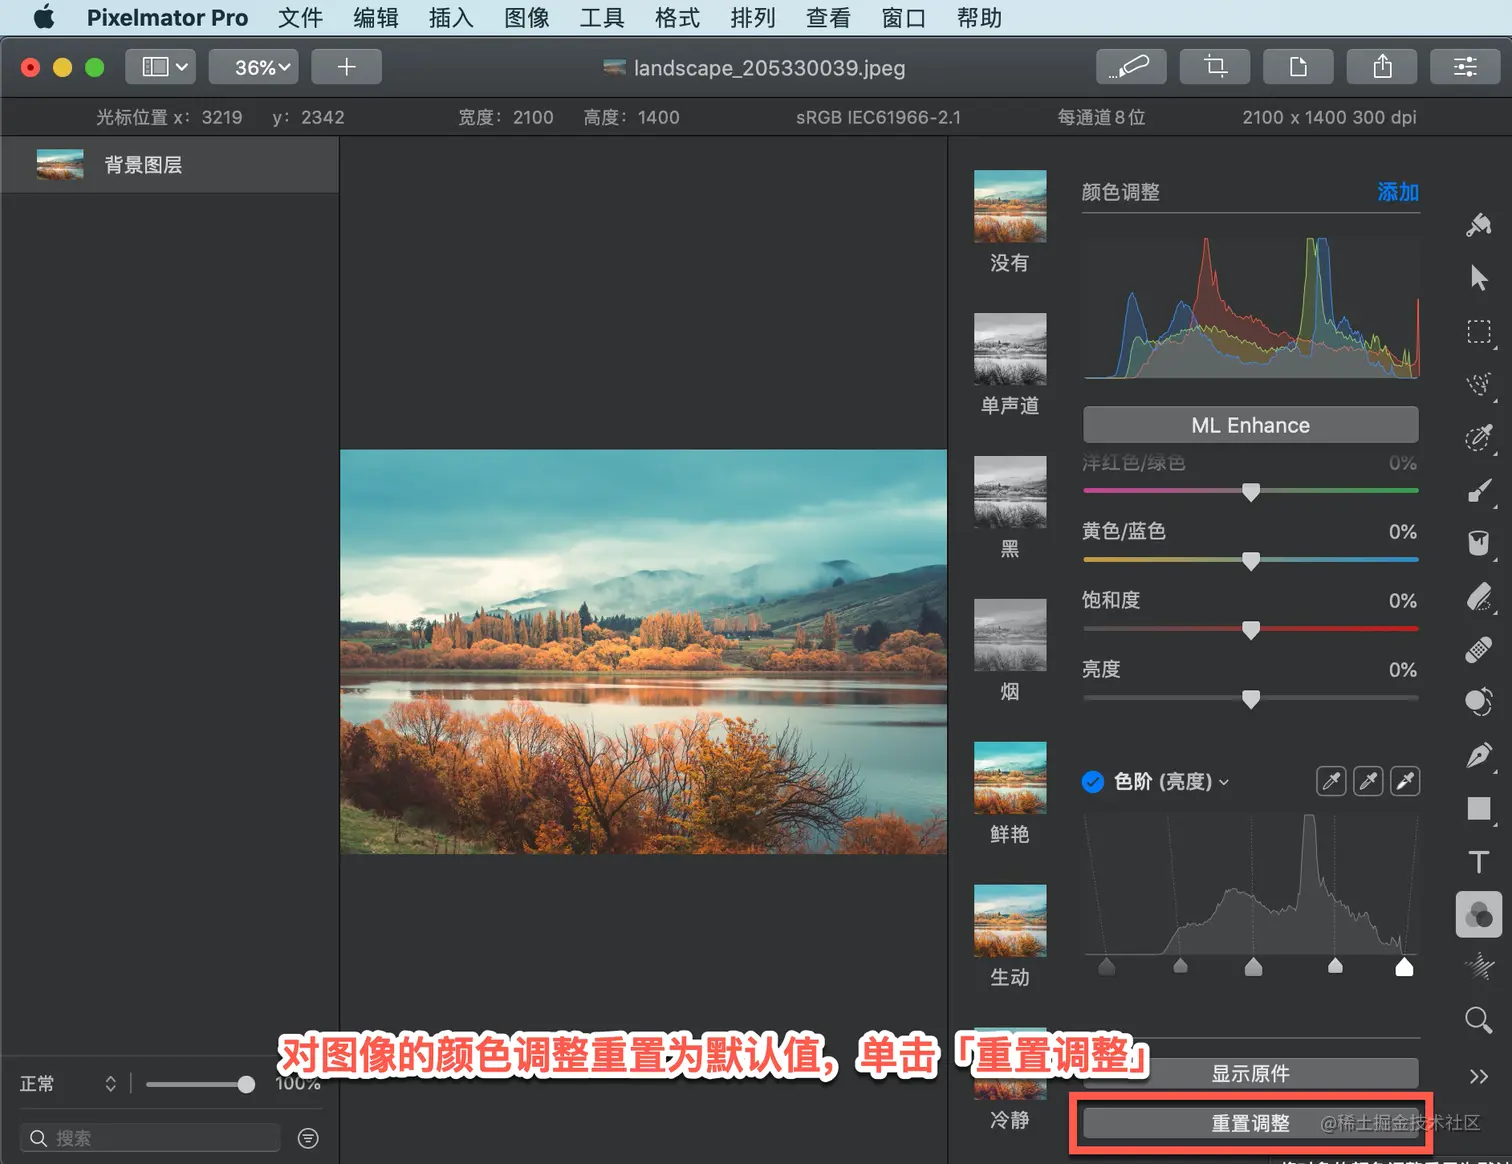The height and width of the screenshot is (1164, 1512).
Task: Open the 正常 blend mode dropdown
Action: [x=69, y=1084]
